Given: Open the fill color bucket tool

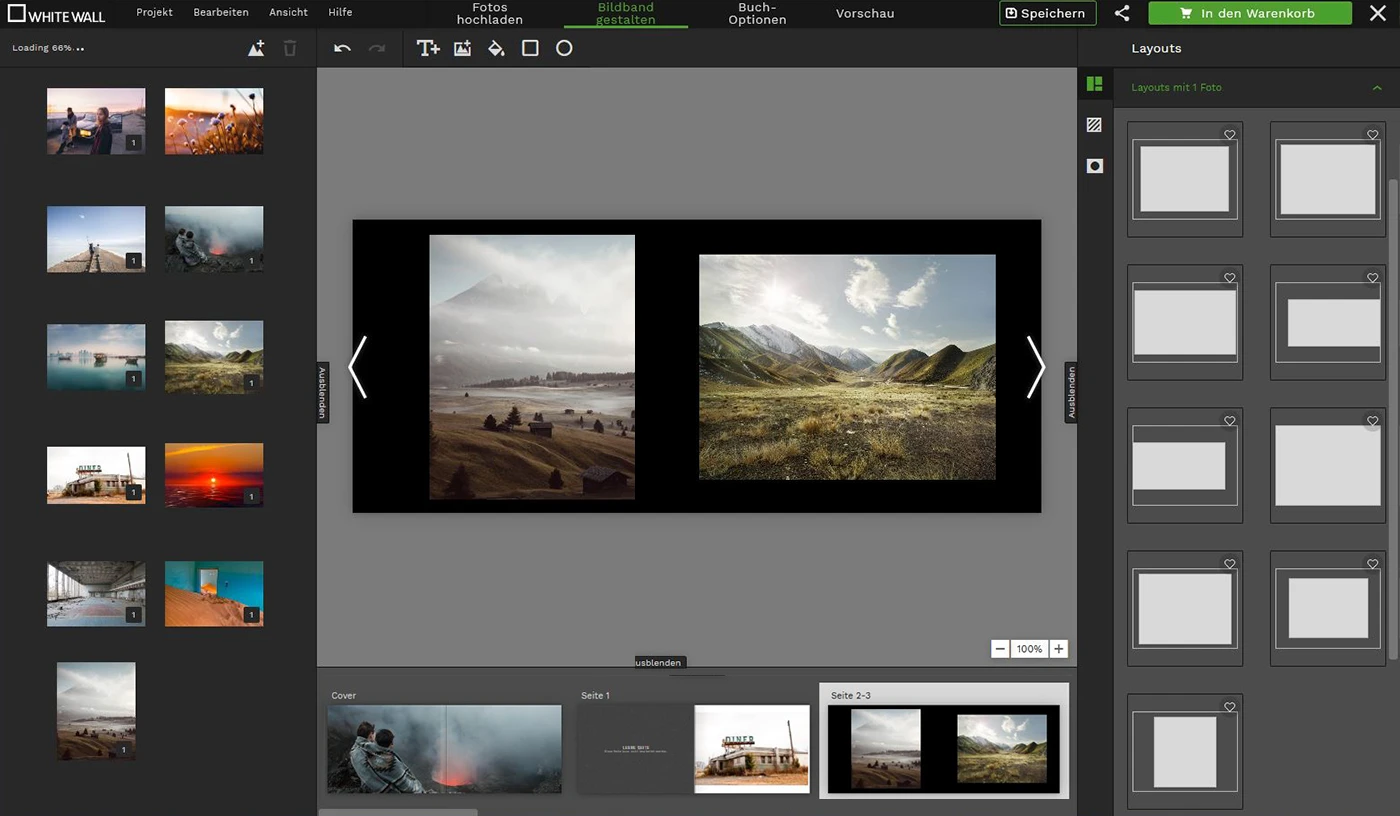Looking at the screenshot, I should 496,48.
